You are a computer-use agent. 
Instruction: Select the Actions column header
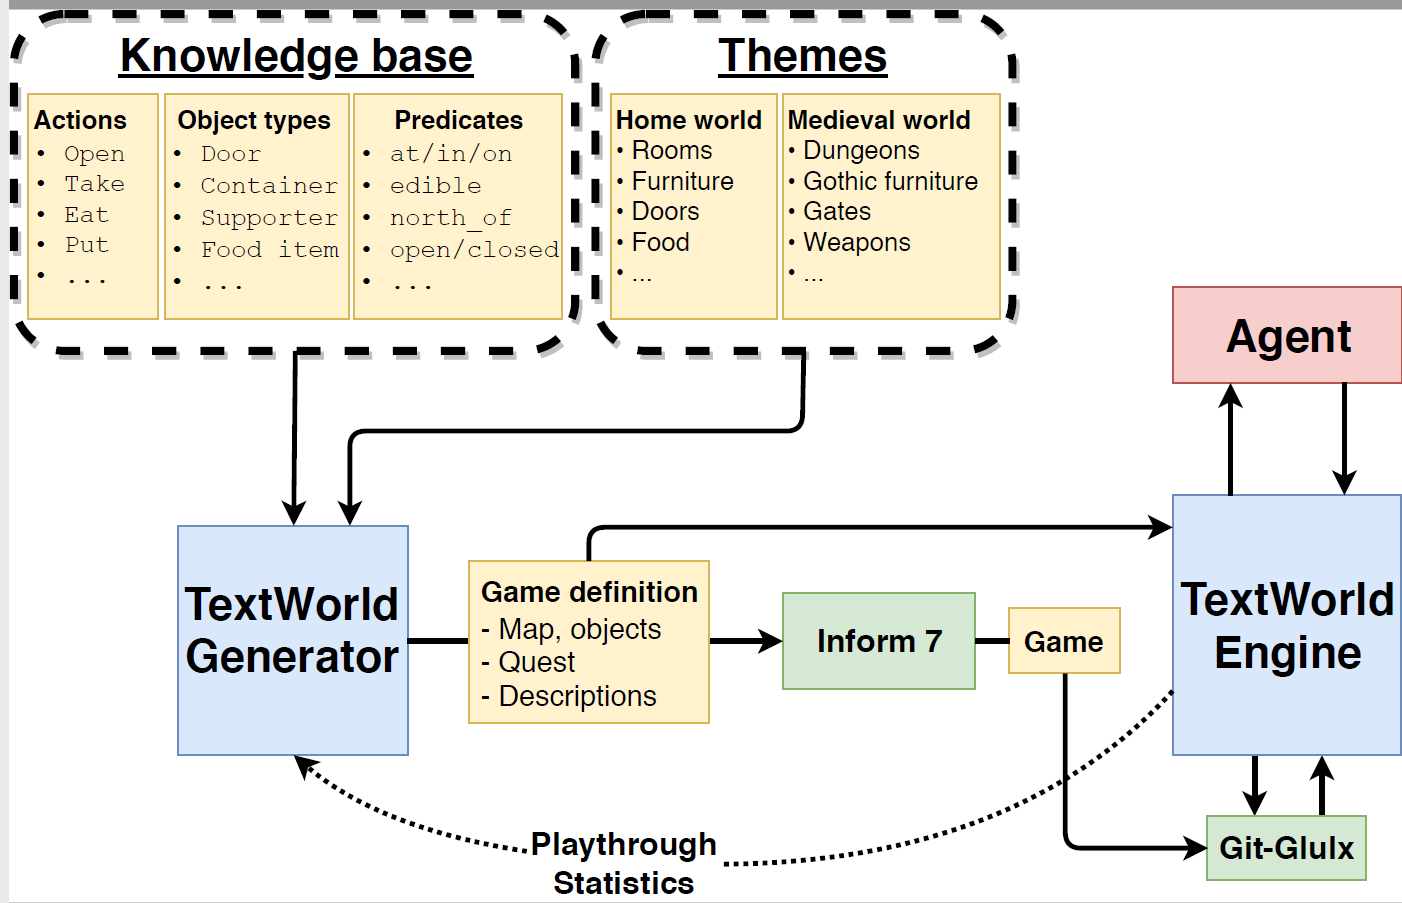[81, 120]
